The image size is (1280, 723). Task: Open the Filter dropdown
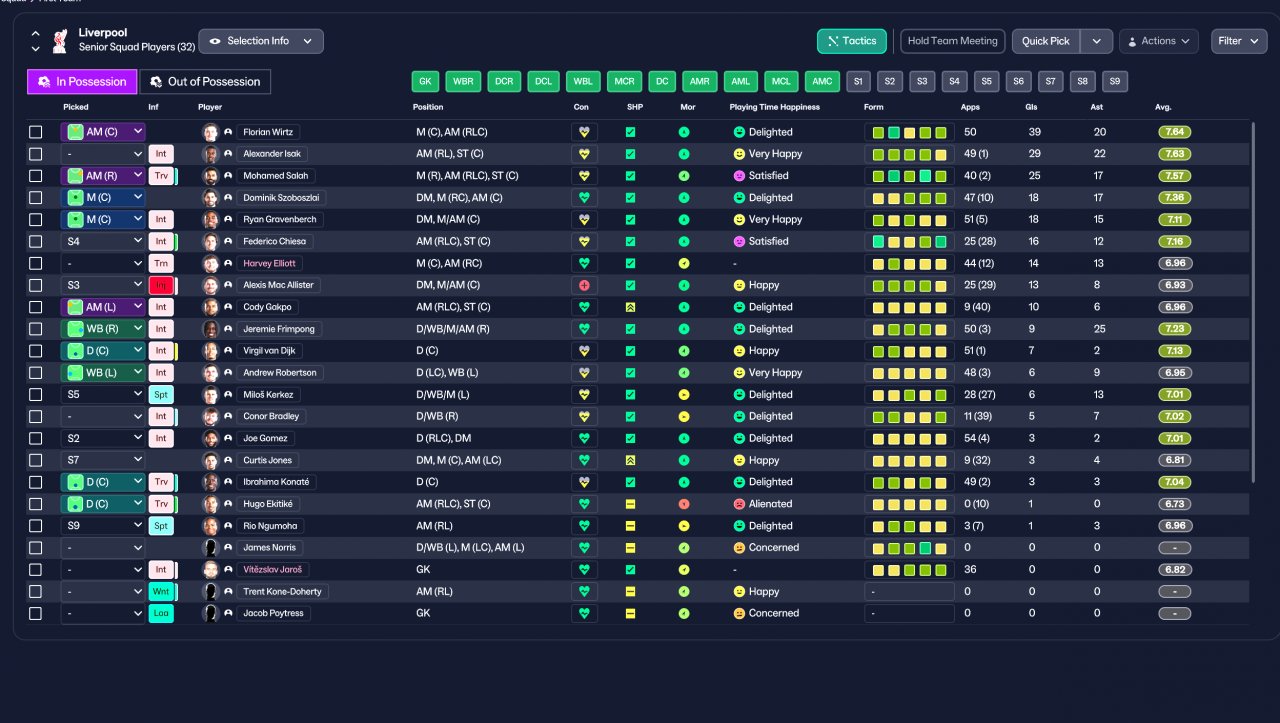[1239, 41]
